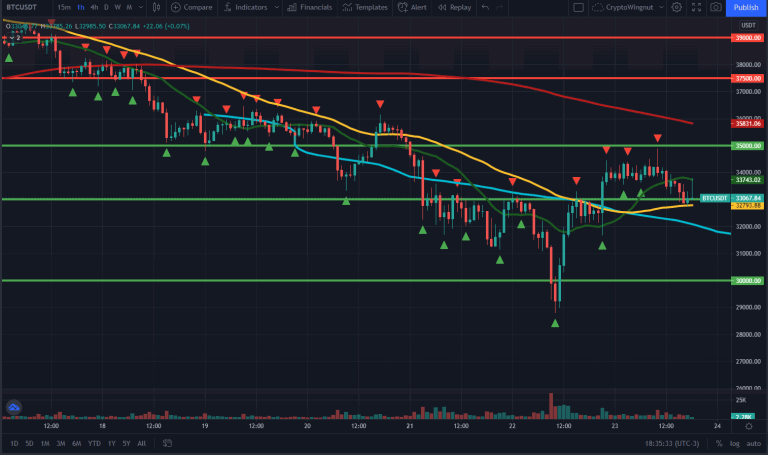Select the 5Y date range
This screenshot has width=768, height=455.
coord(126,443)
